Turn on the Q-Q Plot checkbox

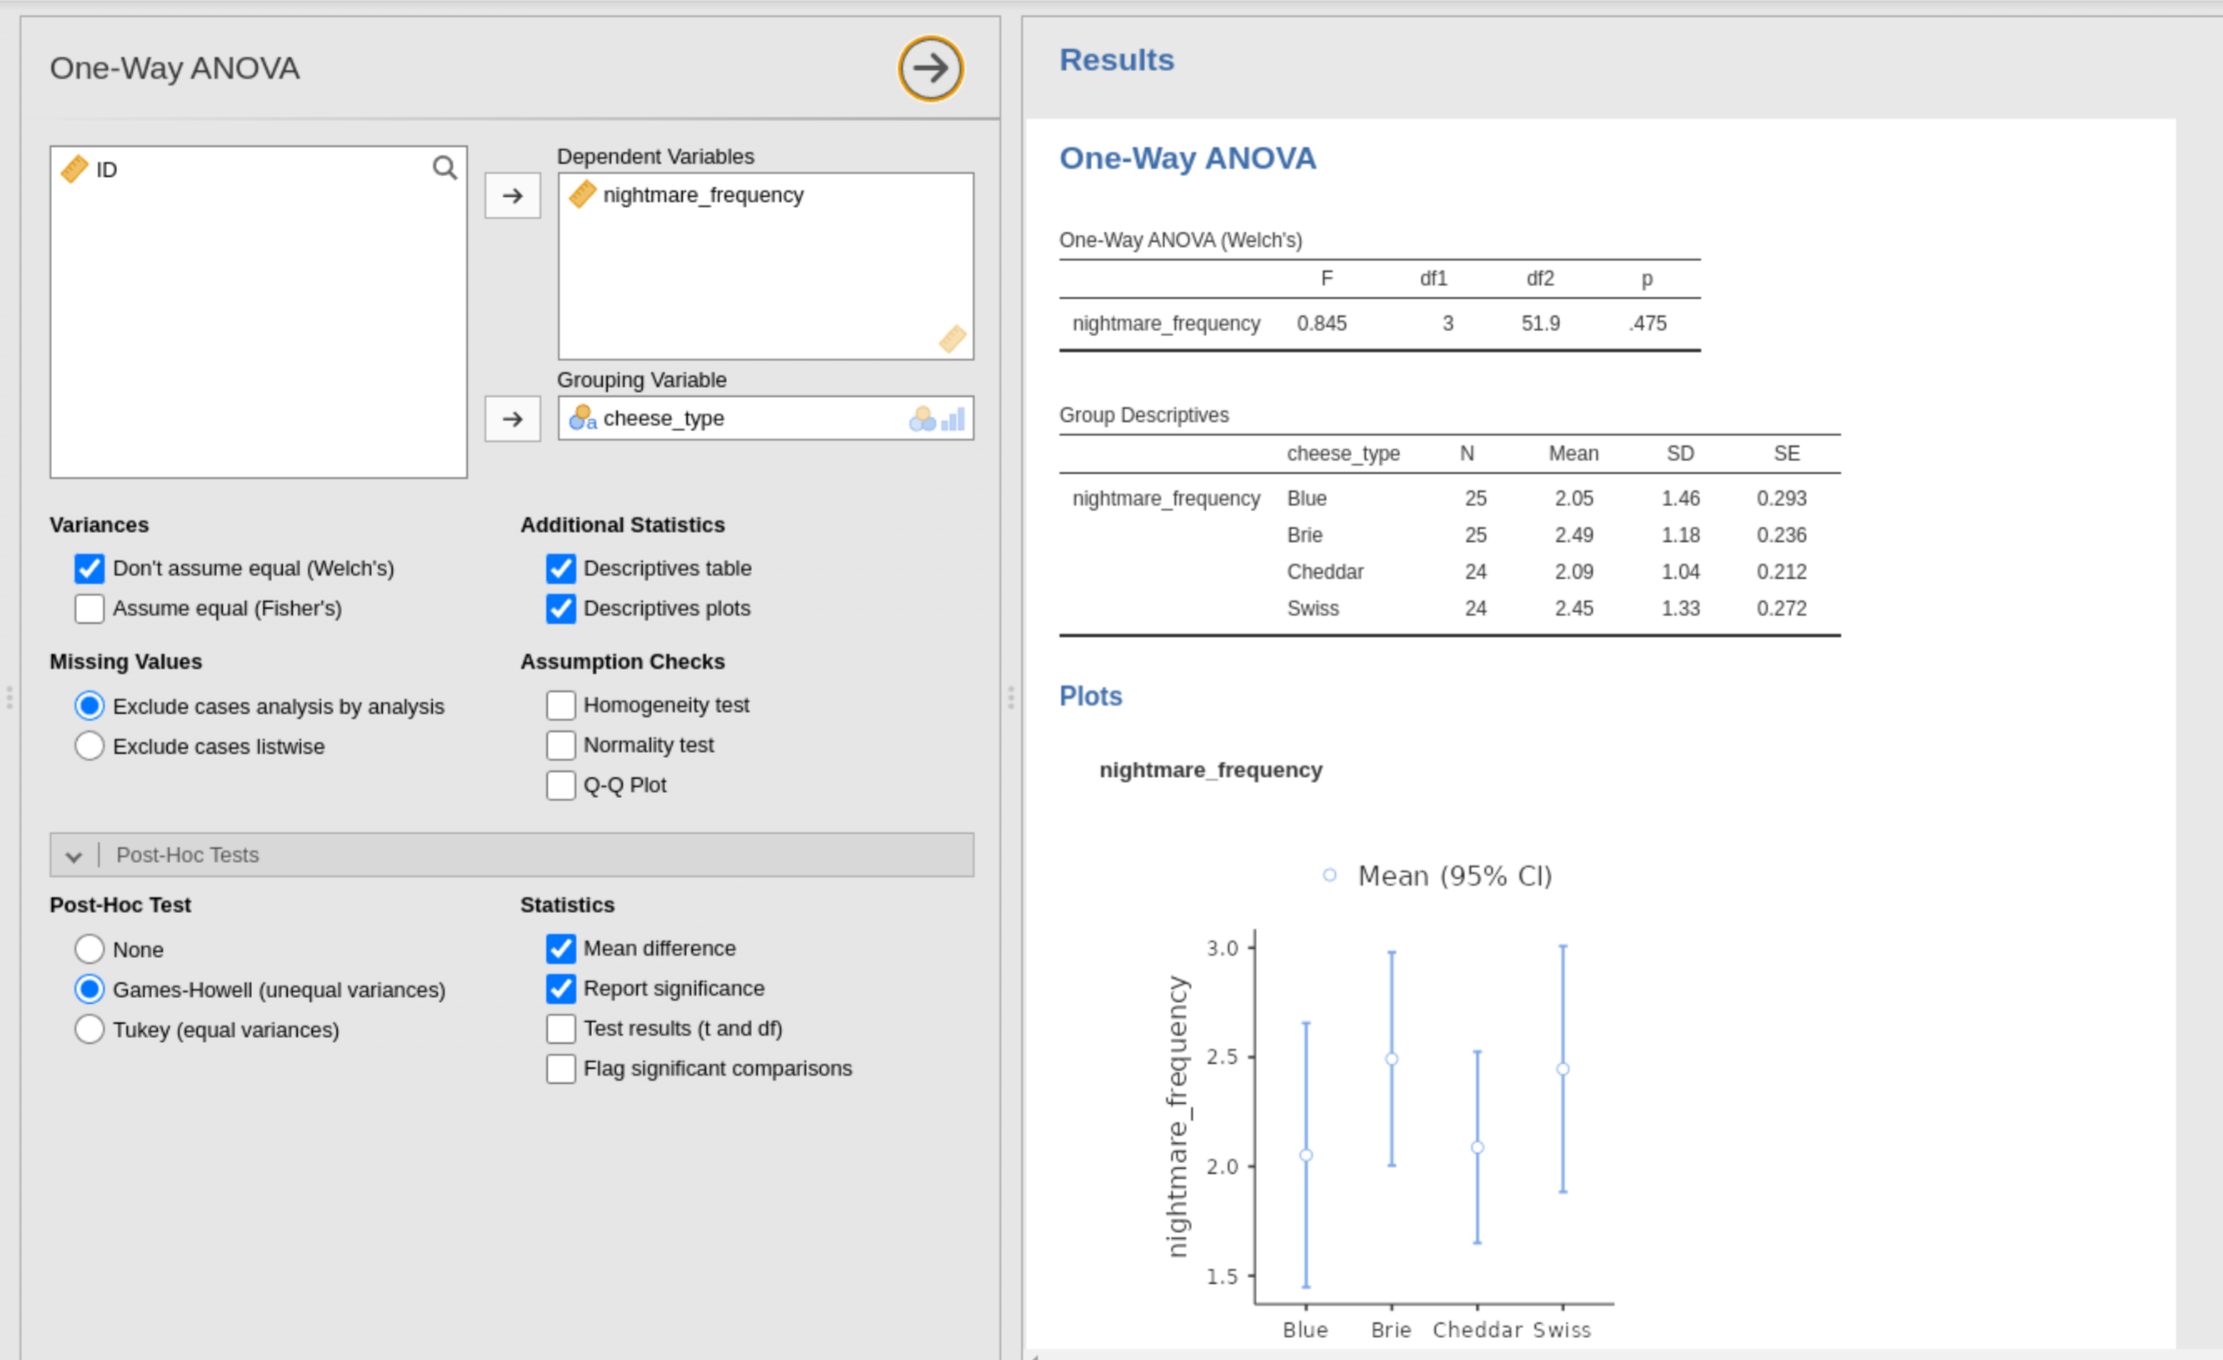(x=561, y=786)
